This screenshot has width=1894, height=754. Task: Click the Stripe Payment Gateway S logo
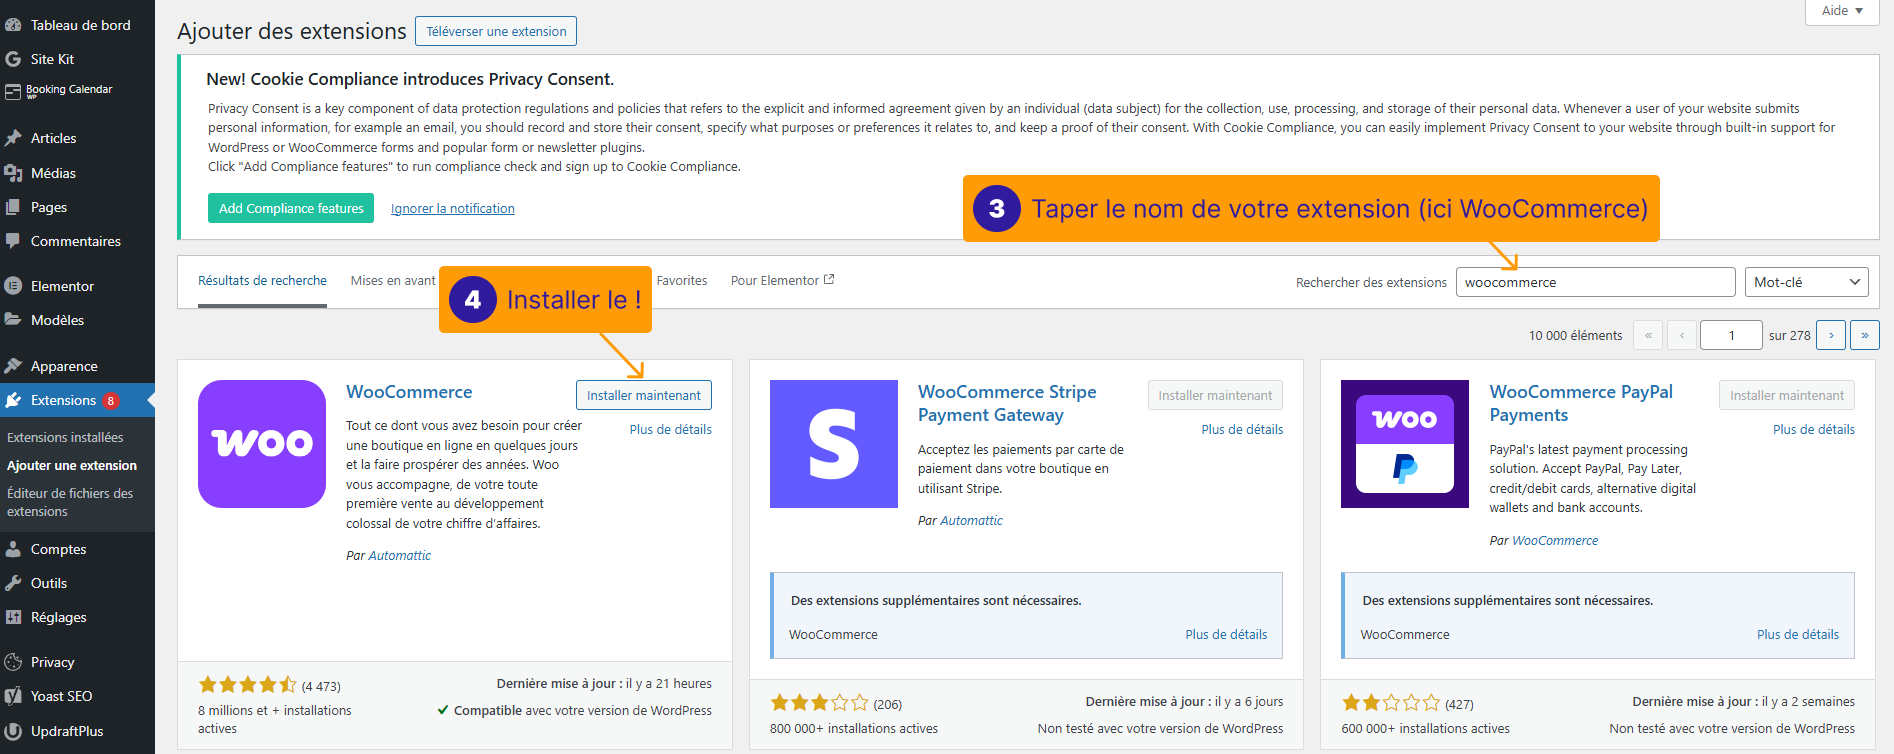tap(834, 444)
